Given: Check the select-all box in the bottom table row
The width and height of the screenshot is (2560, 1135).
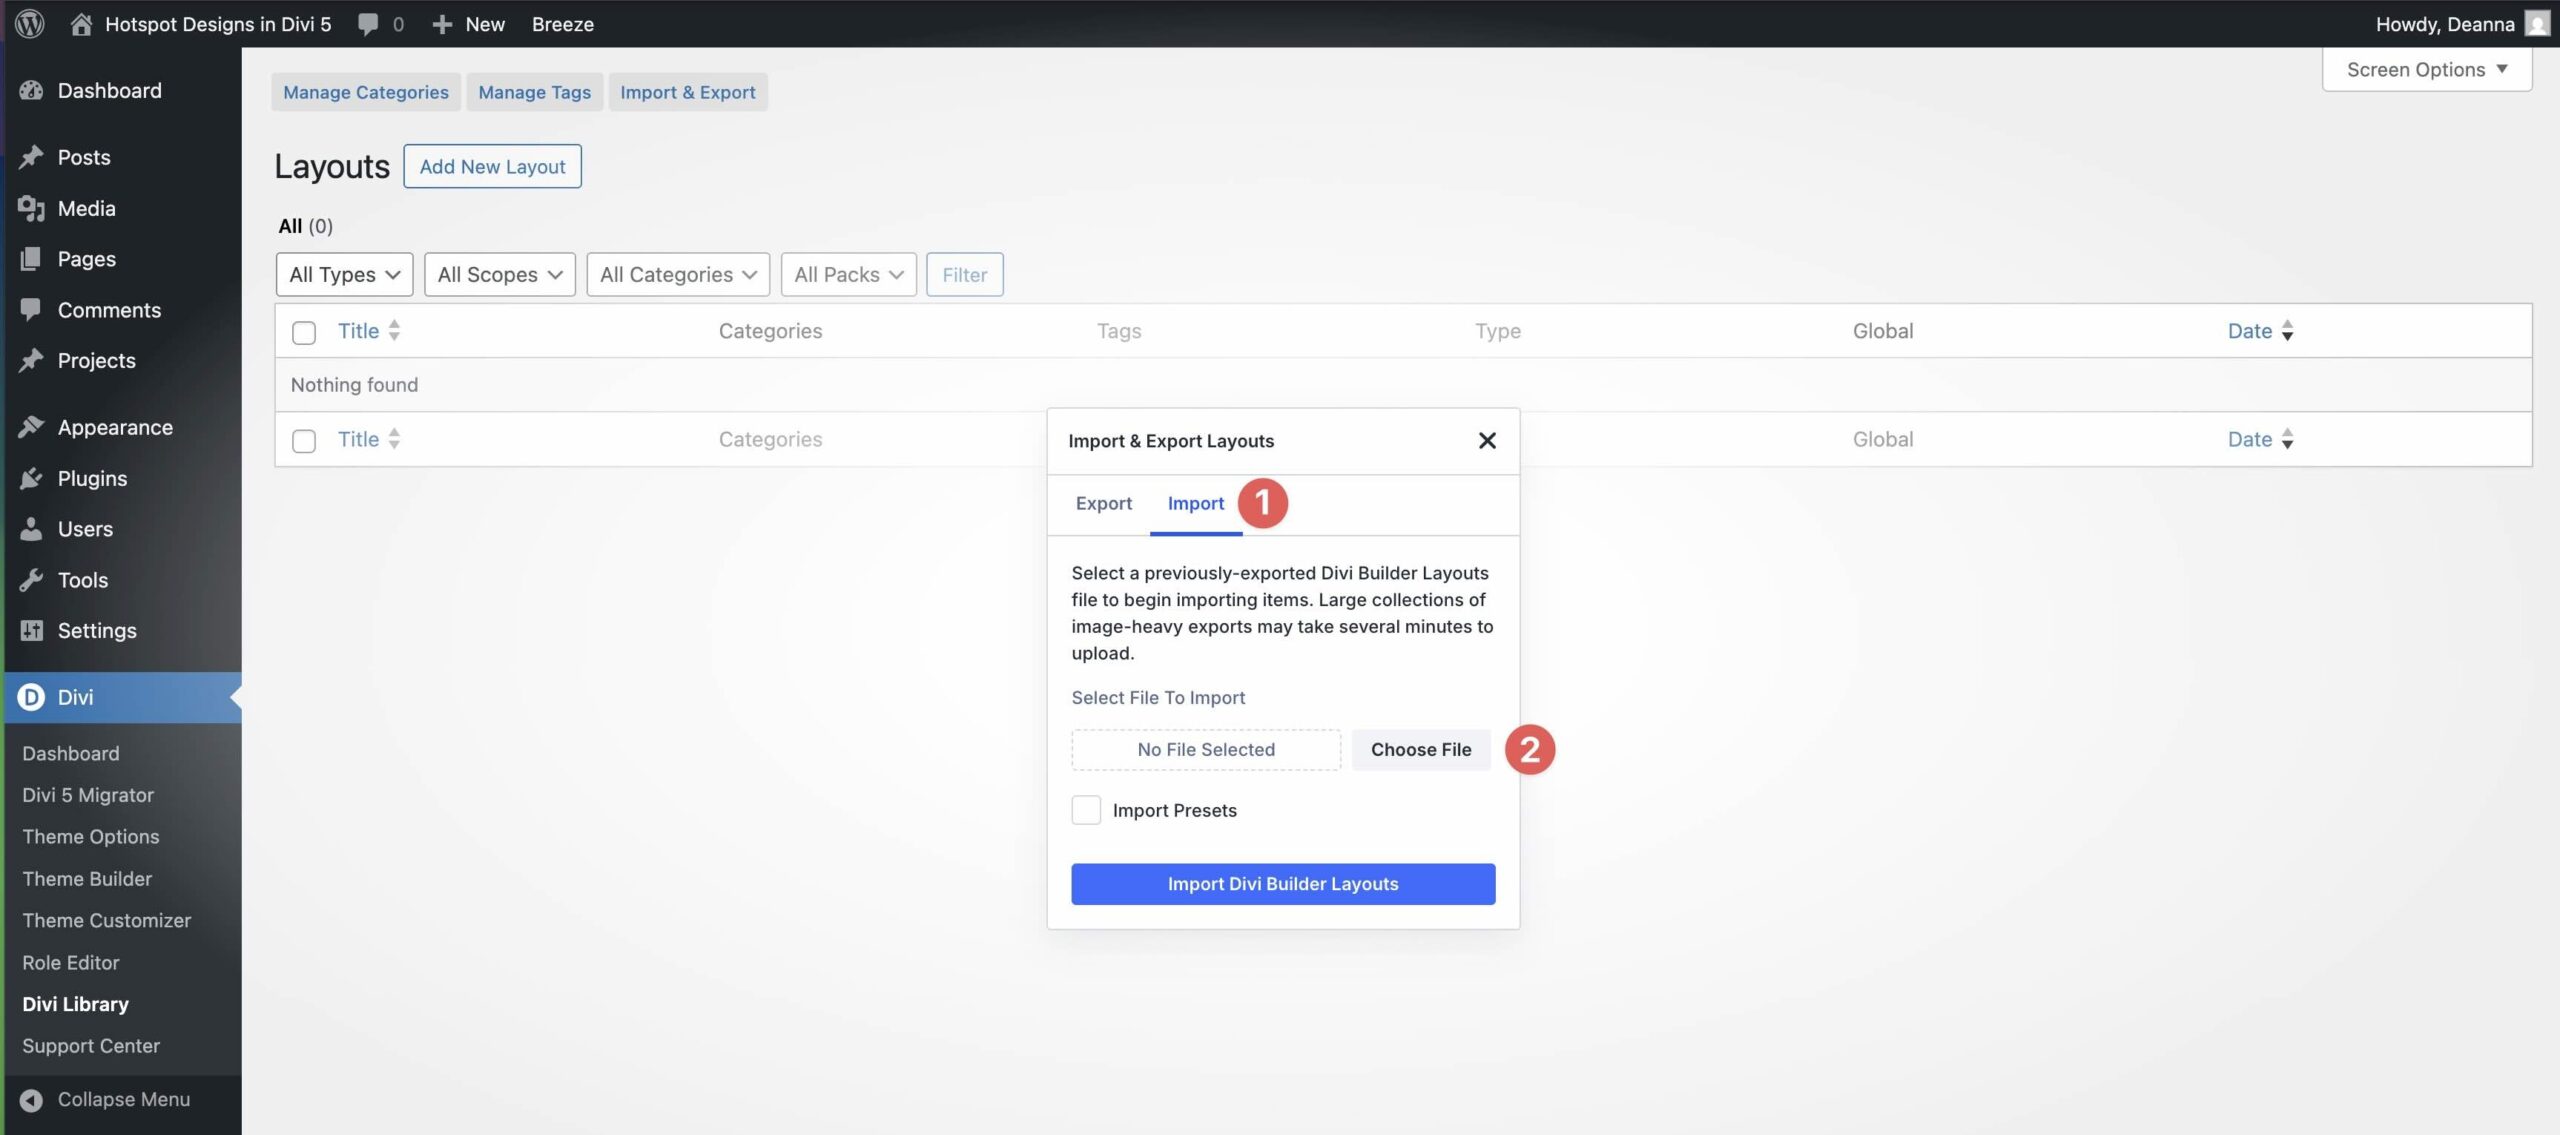Looking at the screenshot, I should point(304,439).
